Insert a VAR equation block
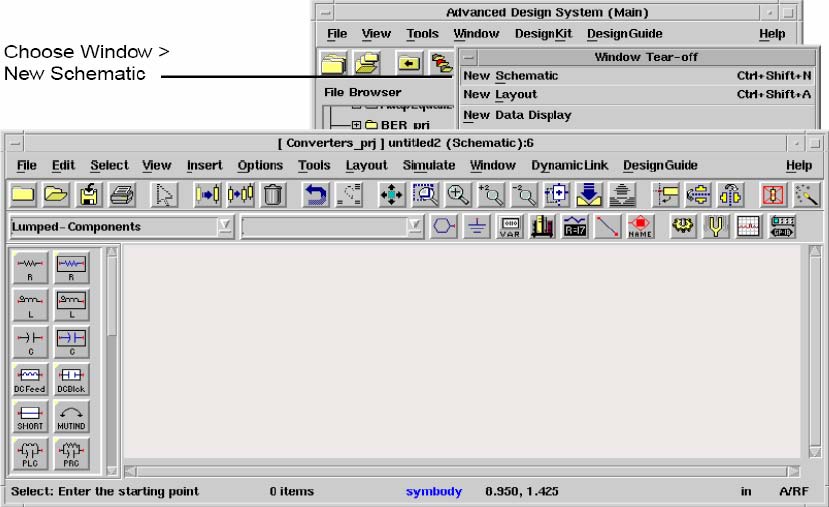Screen dimensions: 829x507 (510, 227)
